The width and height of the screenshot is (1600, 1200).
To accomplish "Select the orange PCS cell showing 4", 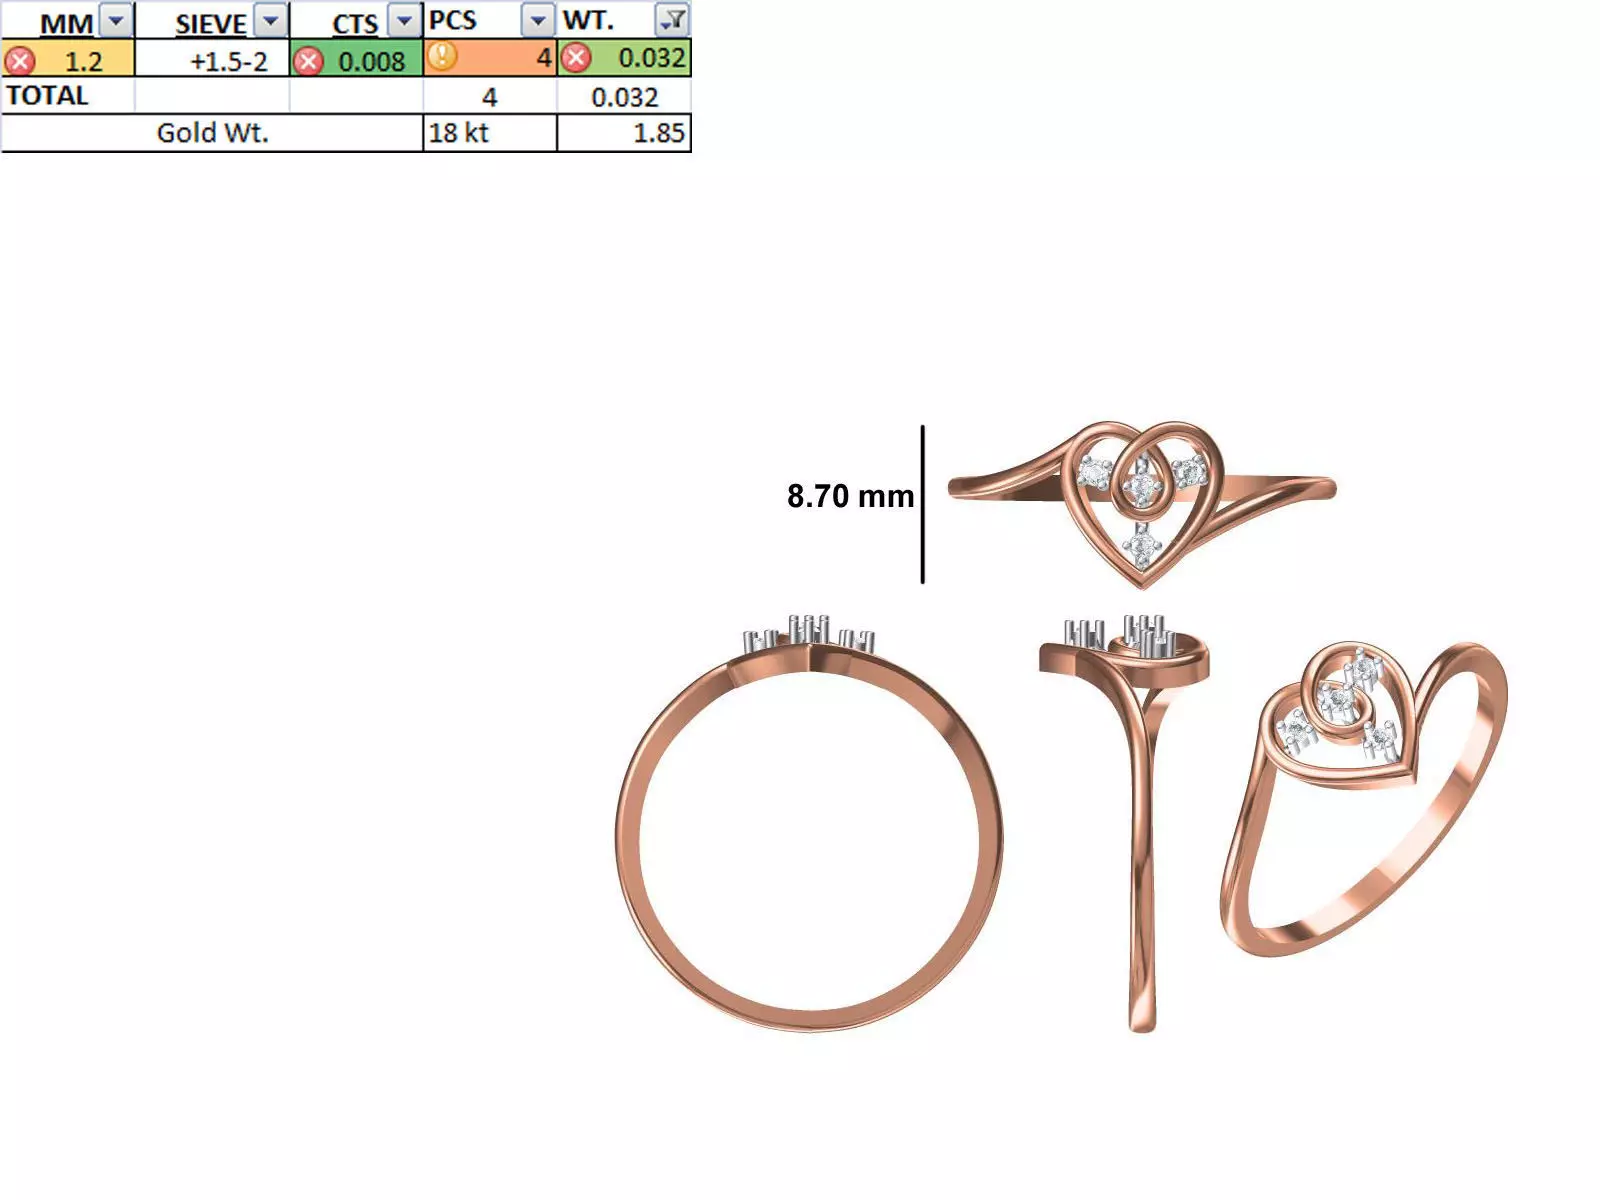I will [490, 59].
